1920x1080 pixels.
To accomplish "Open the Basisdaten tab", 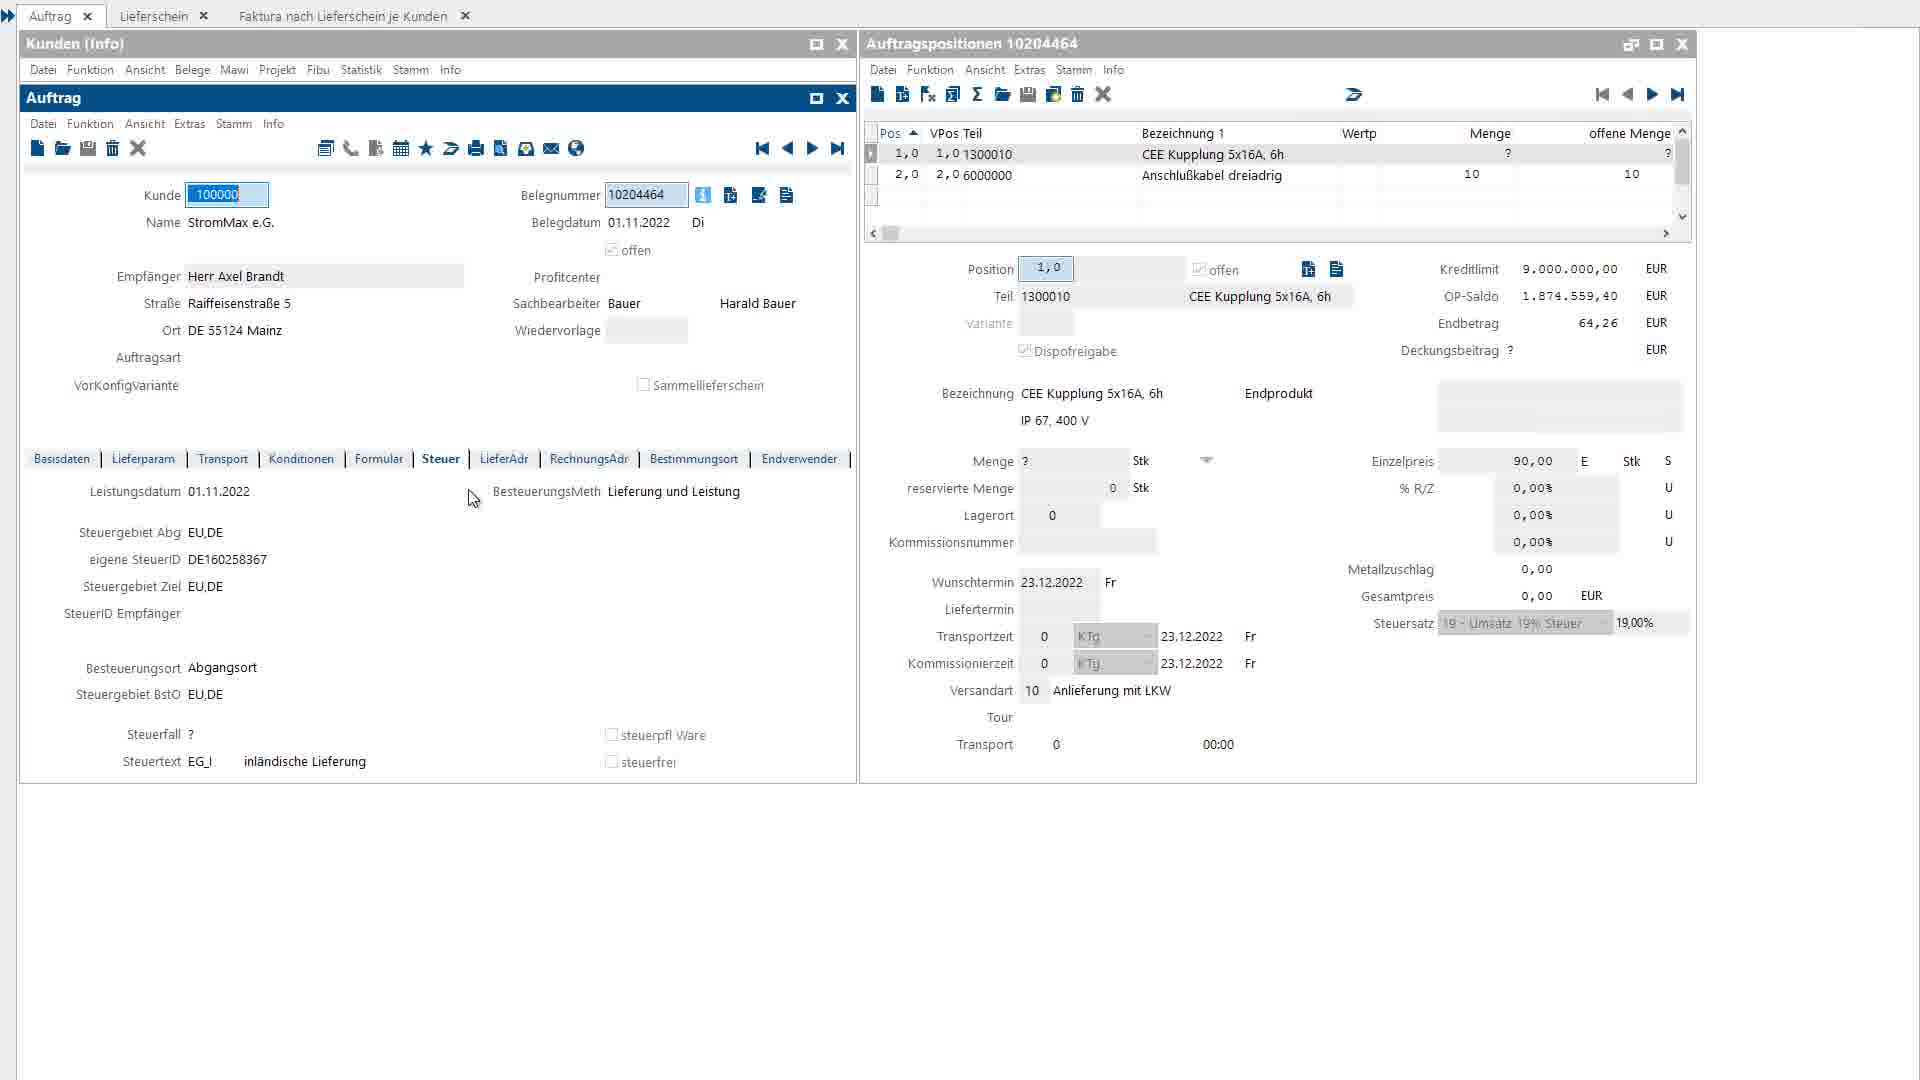I will click(62, 459).
